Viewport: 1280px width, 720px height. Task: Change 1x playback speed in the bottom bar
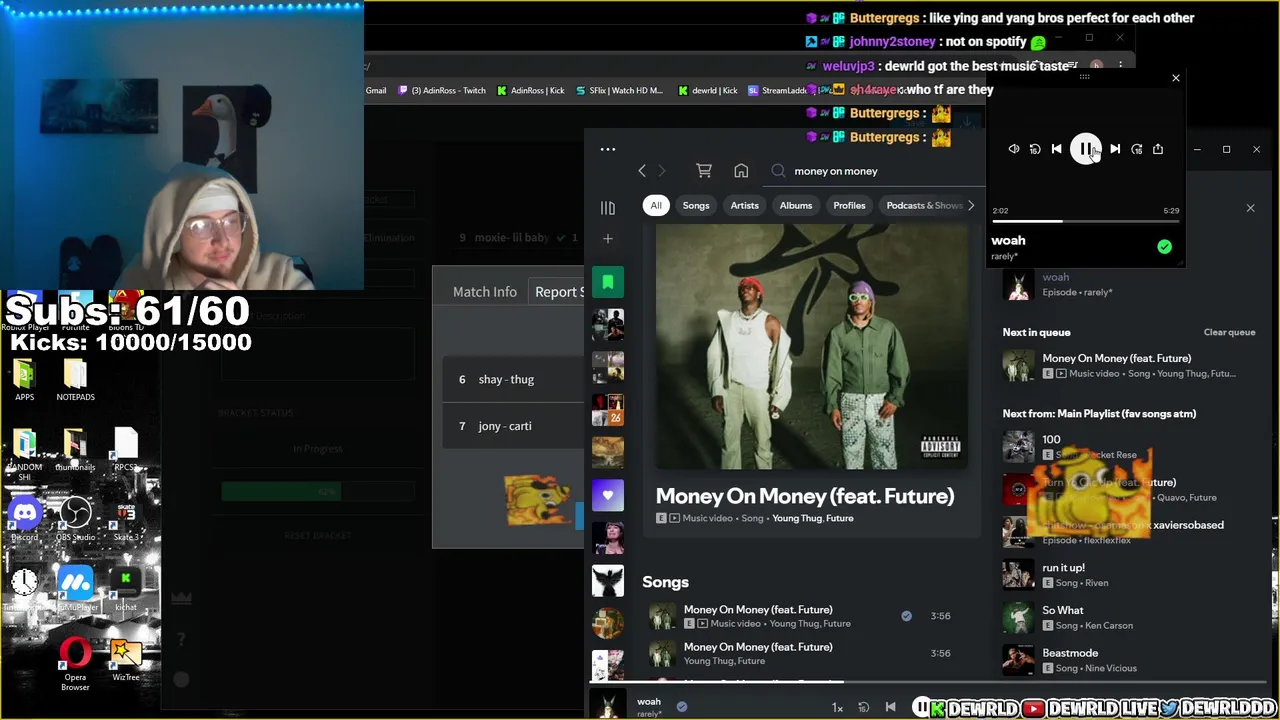pos(837,708)
